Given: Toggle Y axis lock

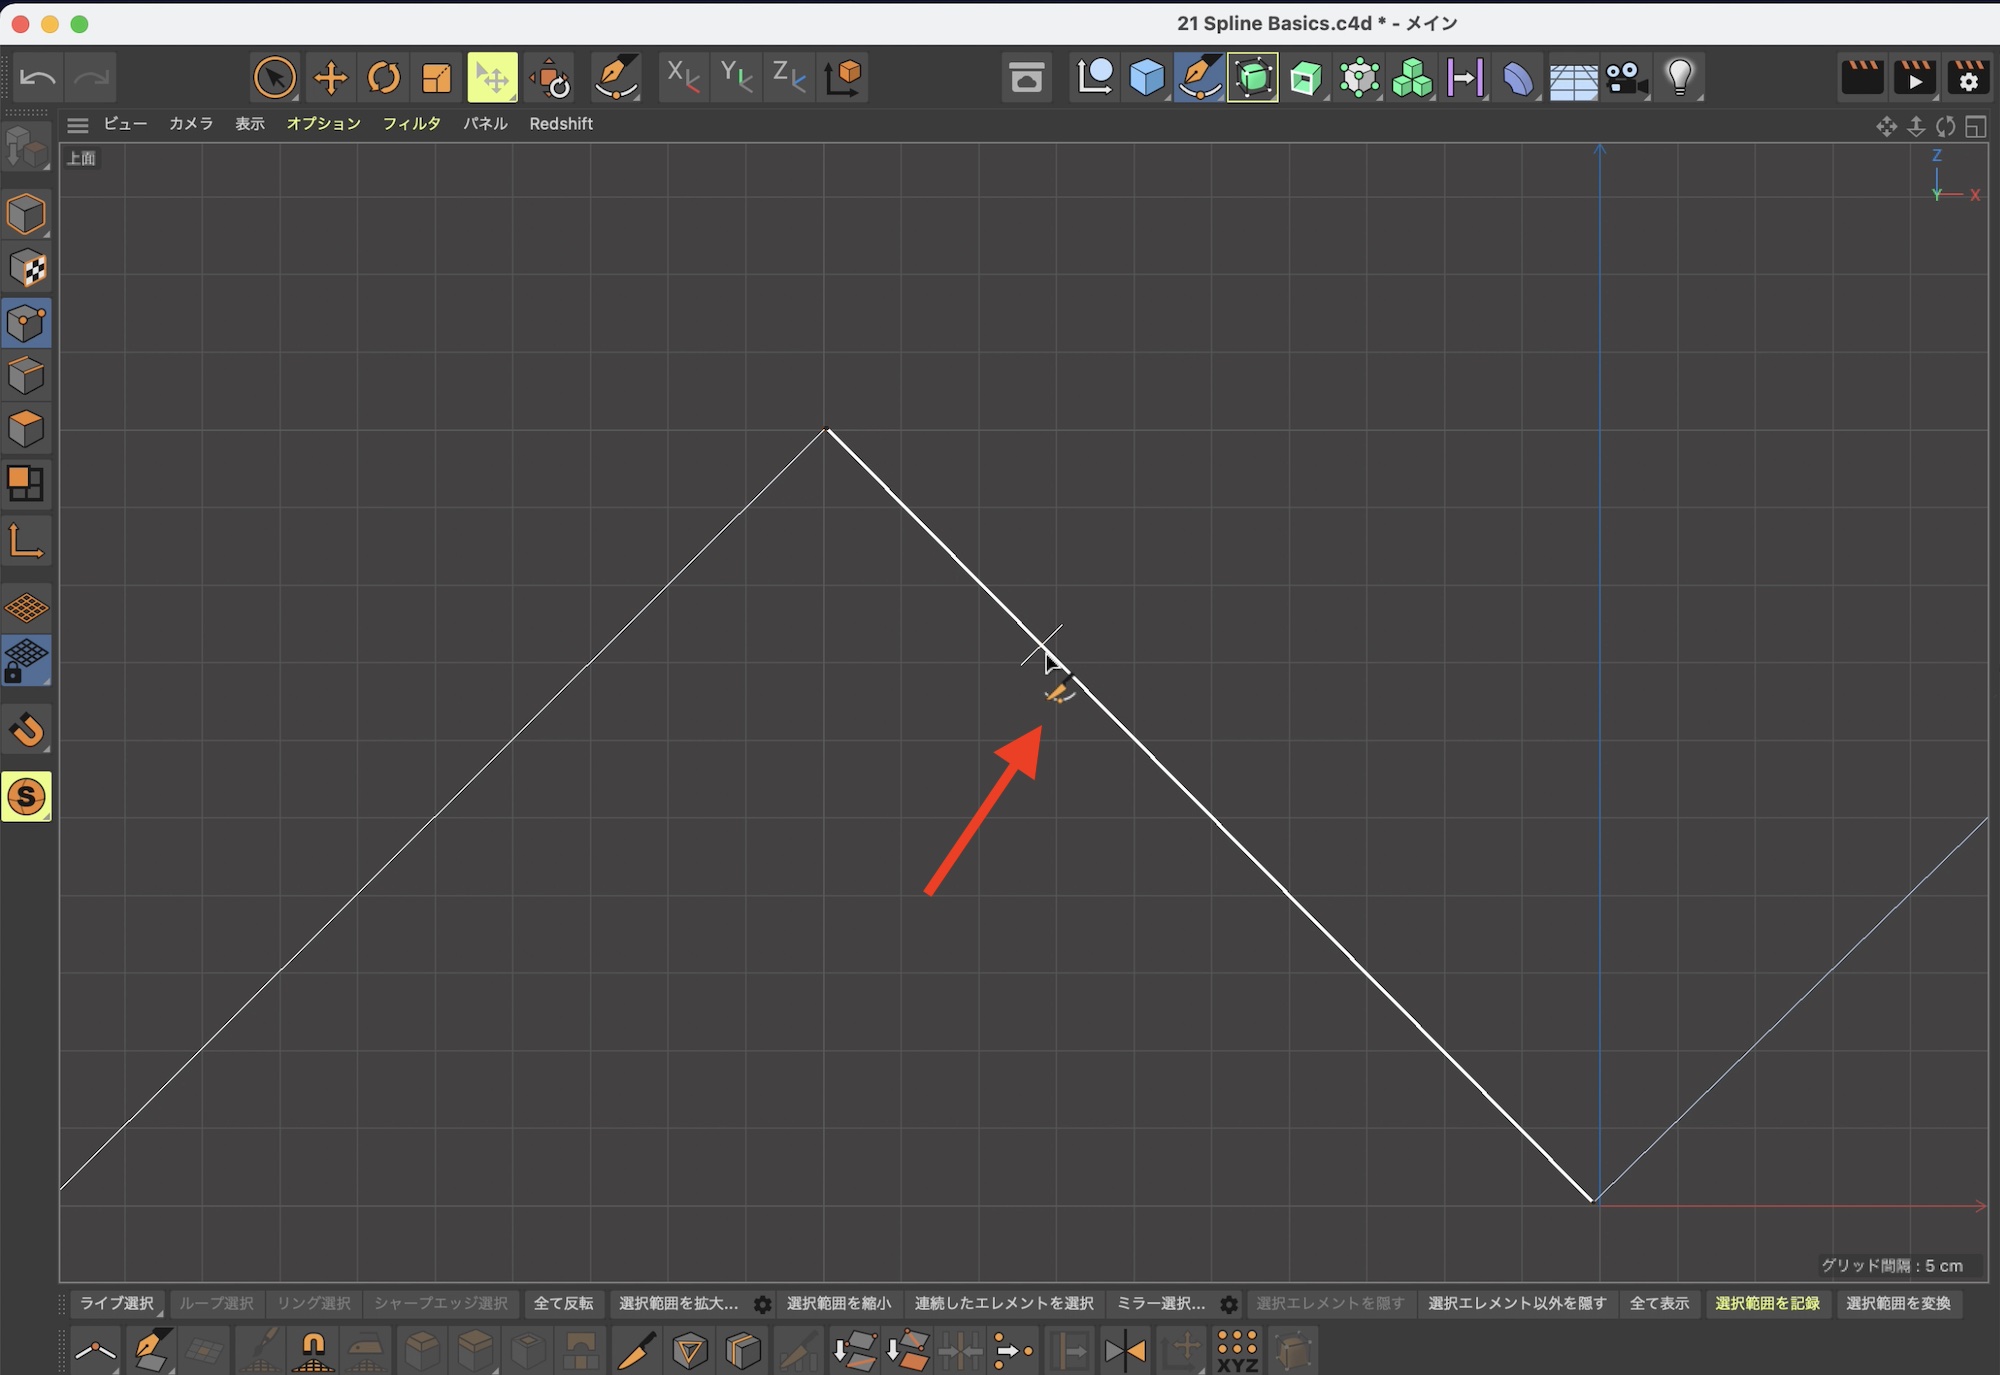Looking at the screenshot, I should click(737, 77).
